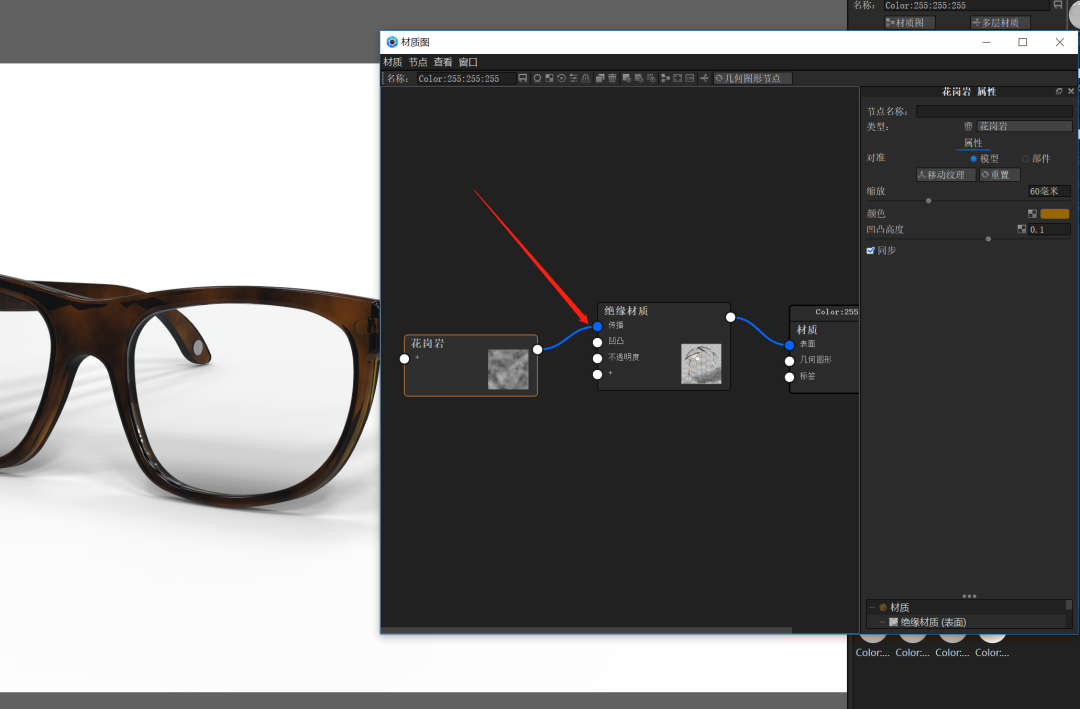Click the texture checker icon beside 凹凸高度 value
Screen dimensions: 1080x709
point(1021,229)
